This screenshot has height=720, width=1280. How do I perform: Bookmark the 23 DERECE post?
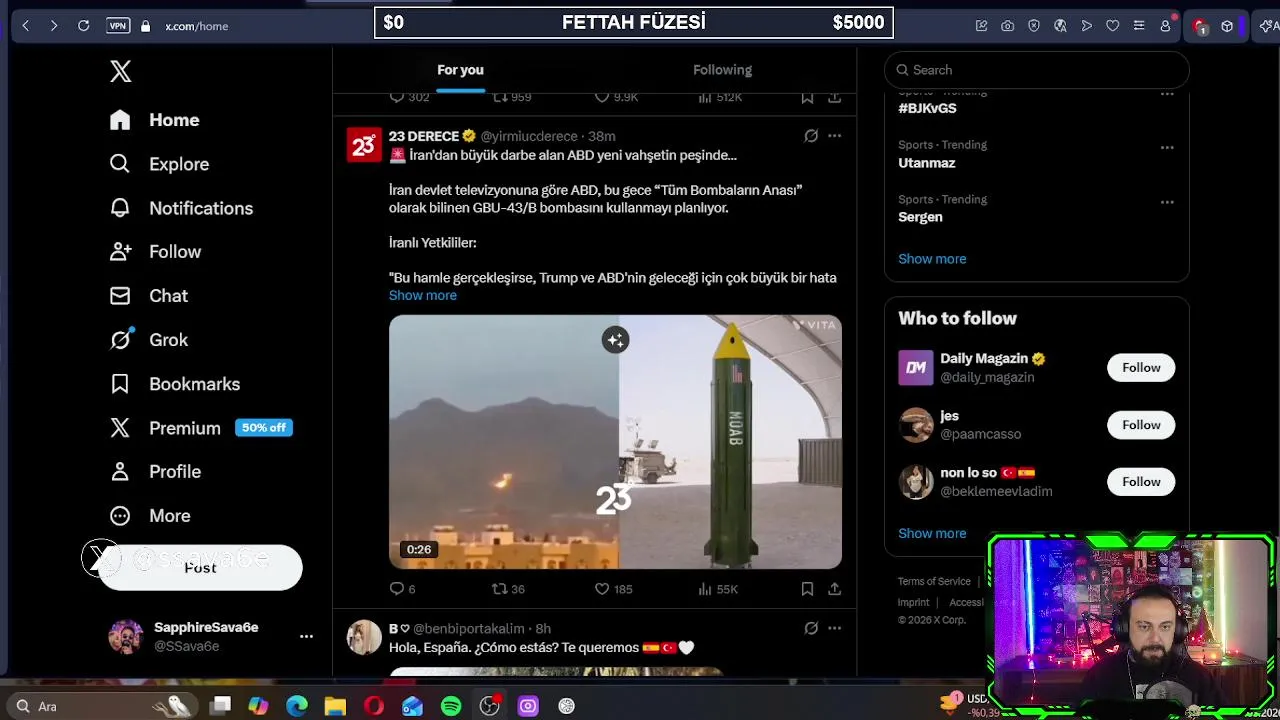click(x=807, y=589)
